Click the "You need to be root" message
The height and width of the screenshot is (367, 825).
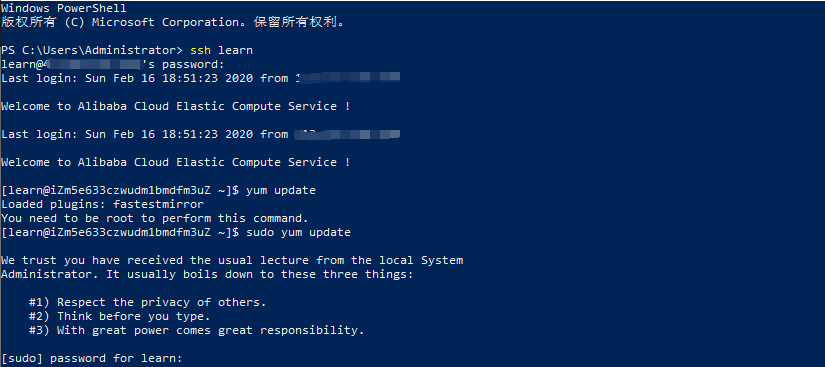(x=154, y=218)
